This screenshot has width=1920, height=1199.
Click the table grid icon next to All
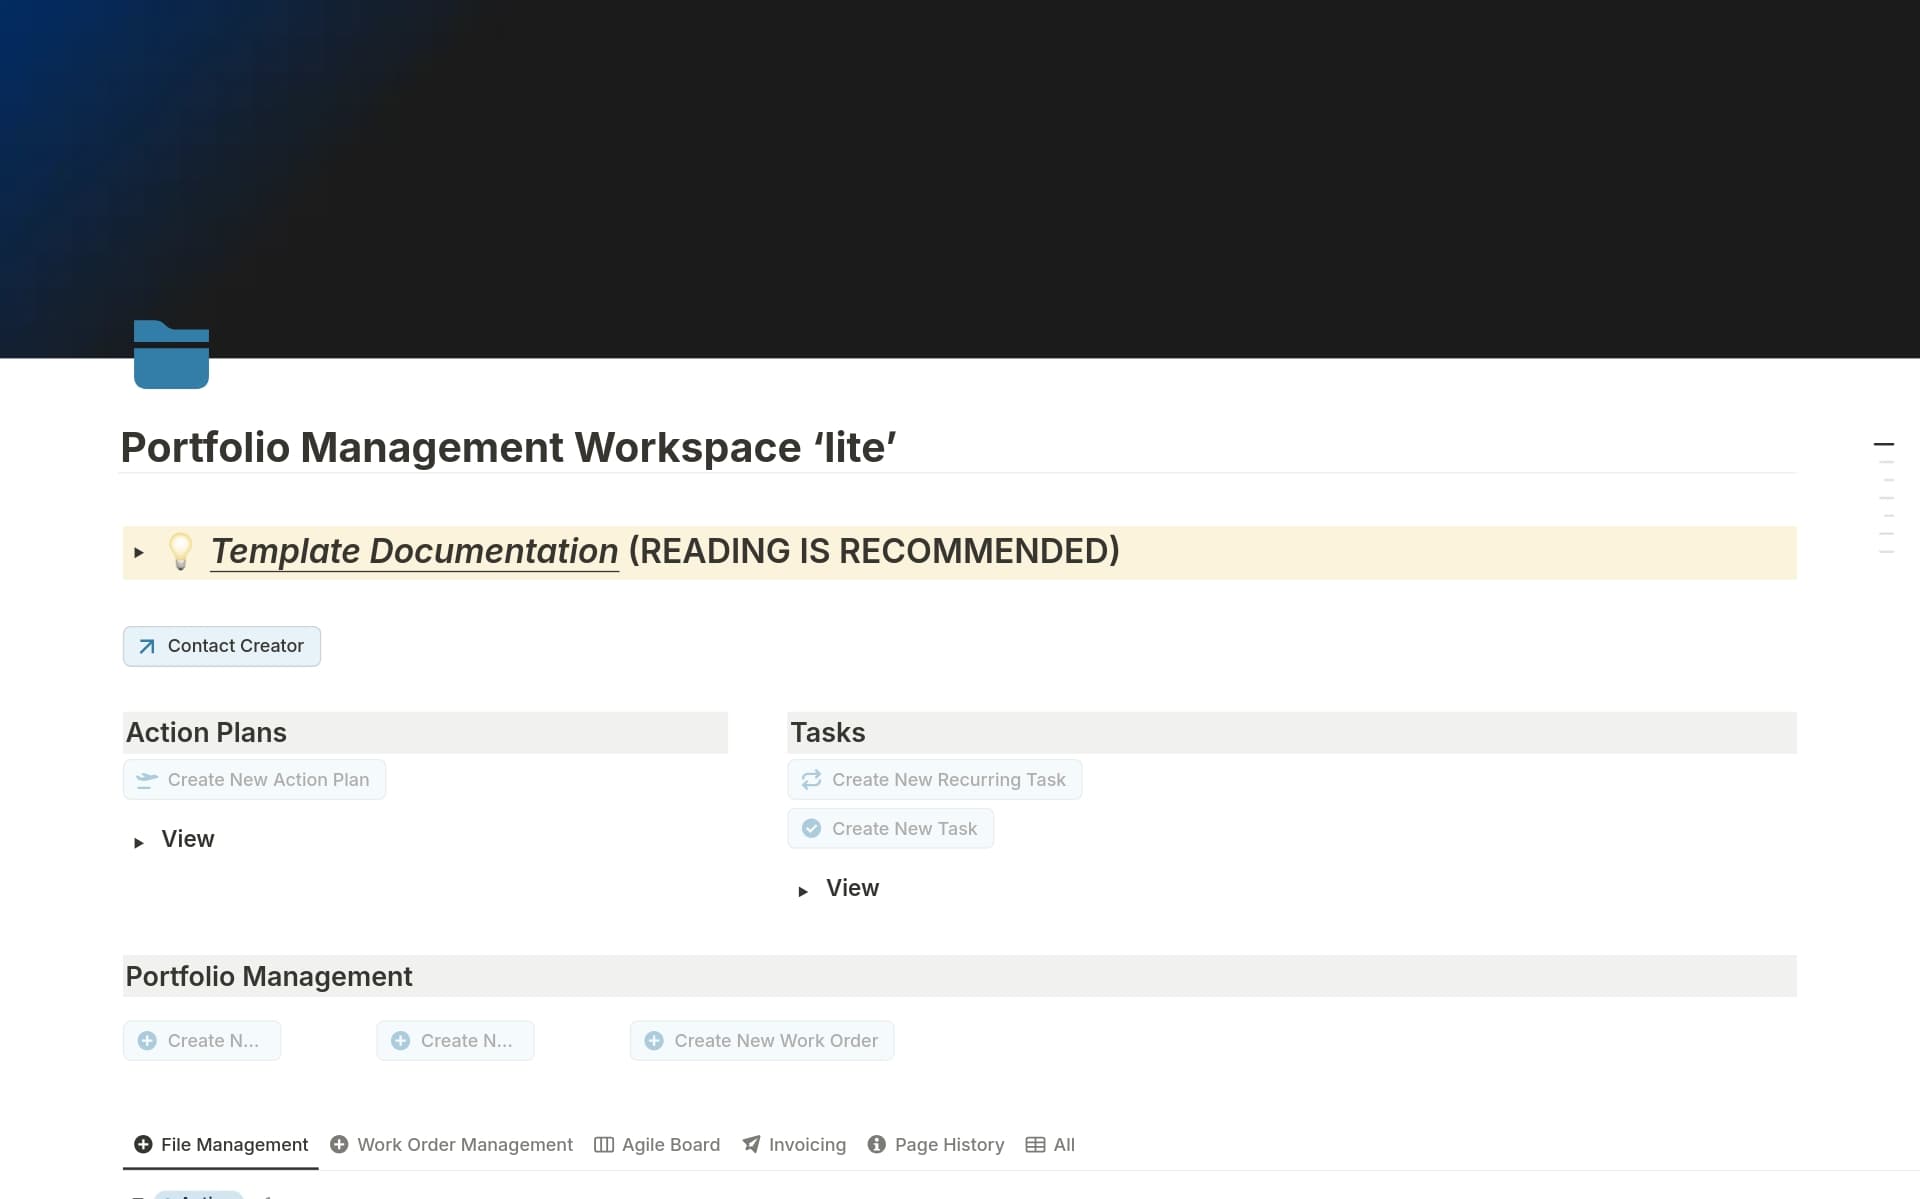[x=1035, y=1144]
